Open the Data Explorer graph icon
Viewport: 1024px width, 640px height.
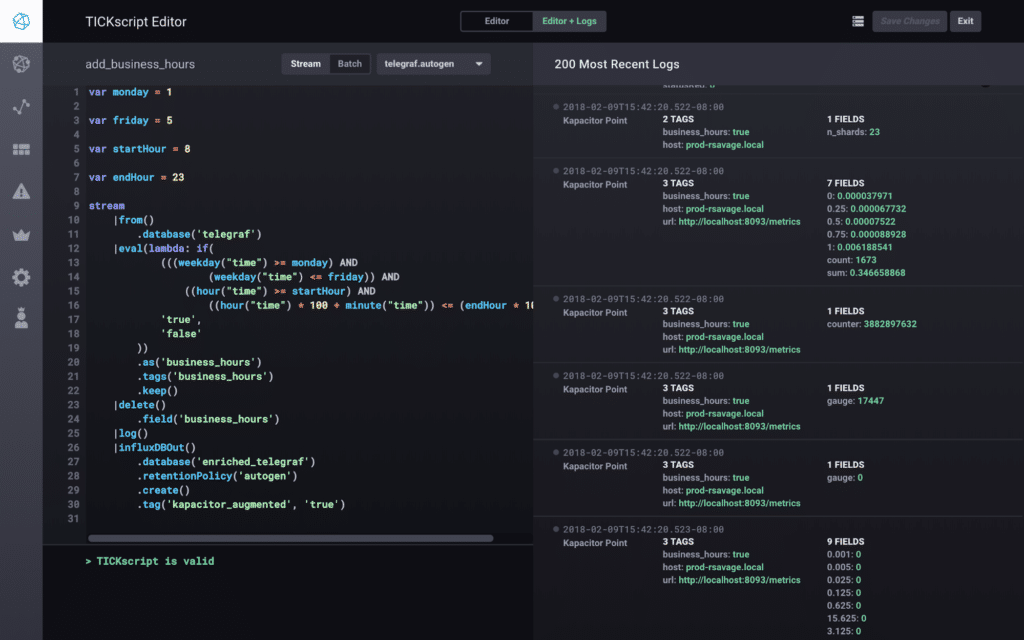[21, 106]
